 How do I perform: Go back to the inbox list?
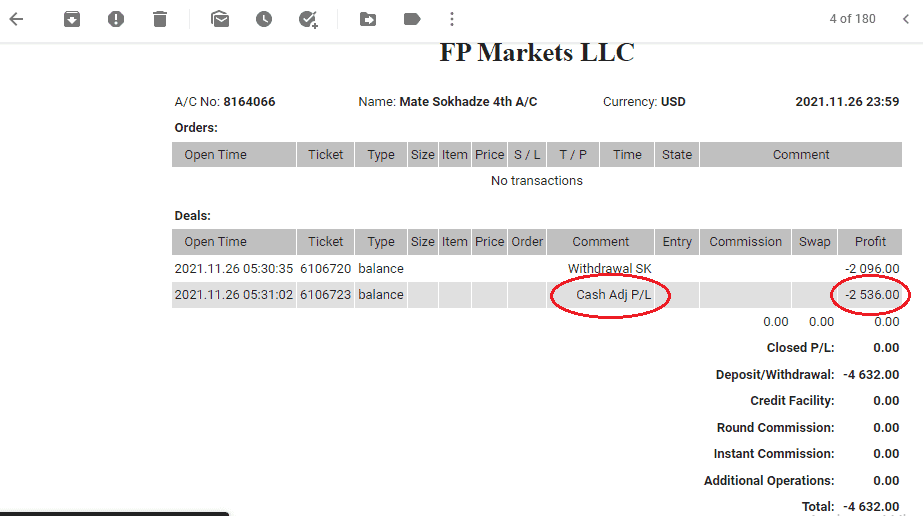tap(16, 19)
